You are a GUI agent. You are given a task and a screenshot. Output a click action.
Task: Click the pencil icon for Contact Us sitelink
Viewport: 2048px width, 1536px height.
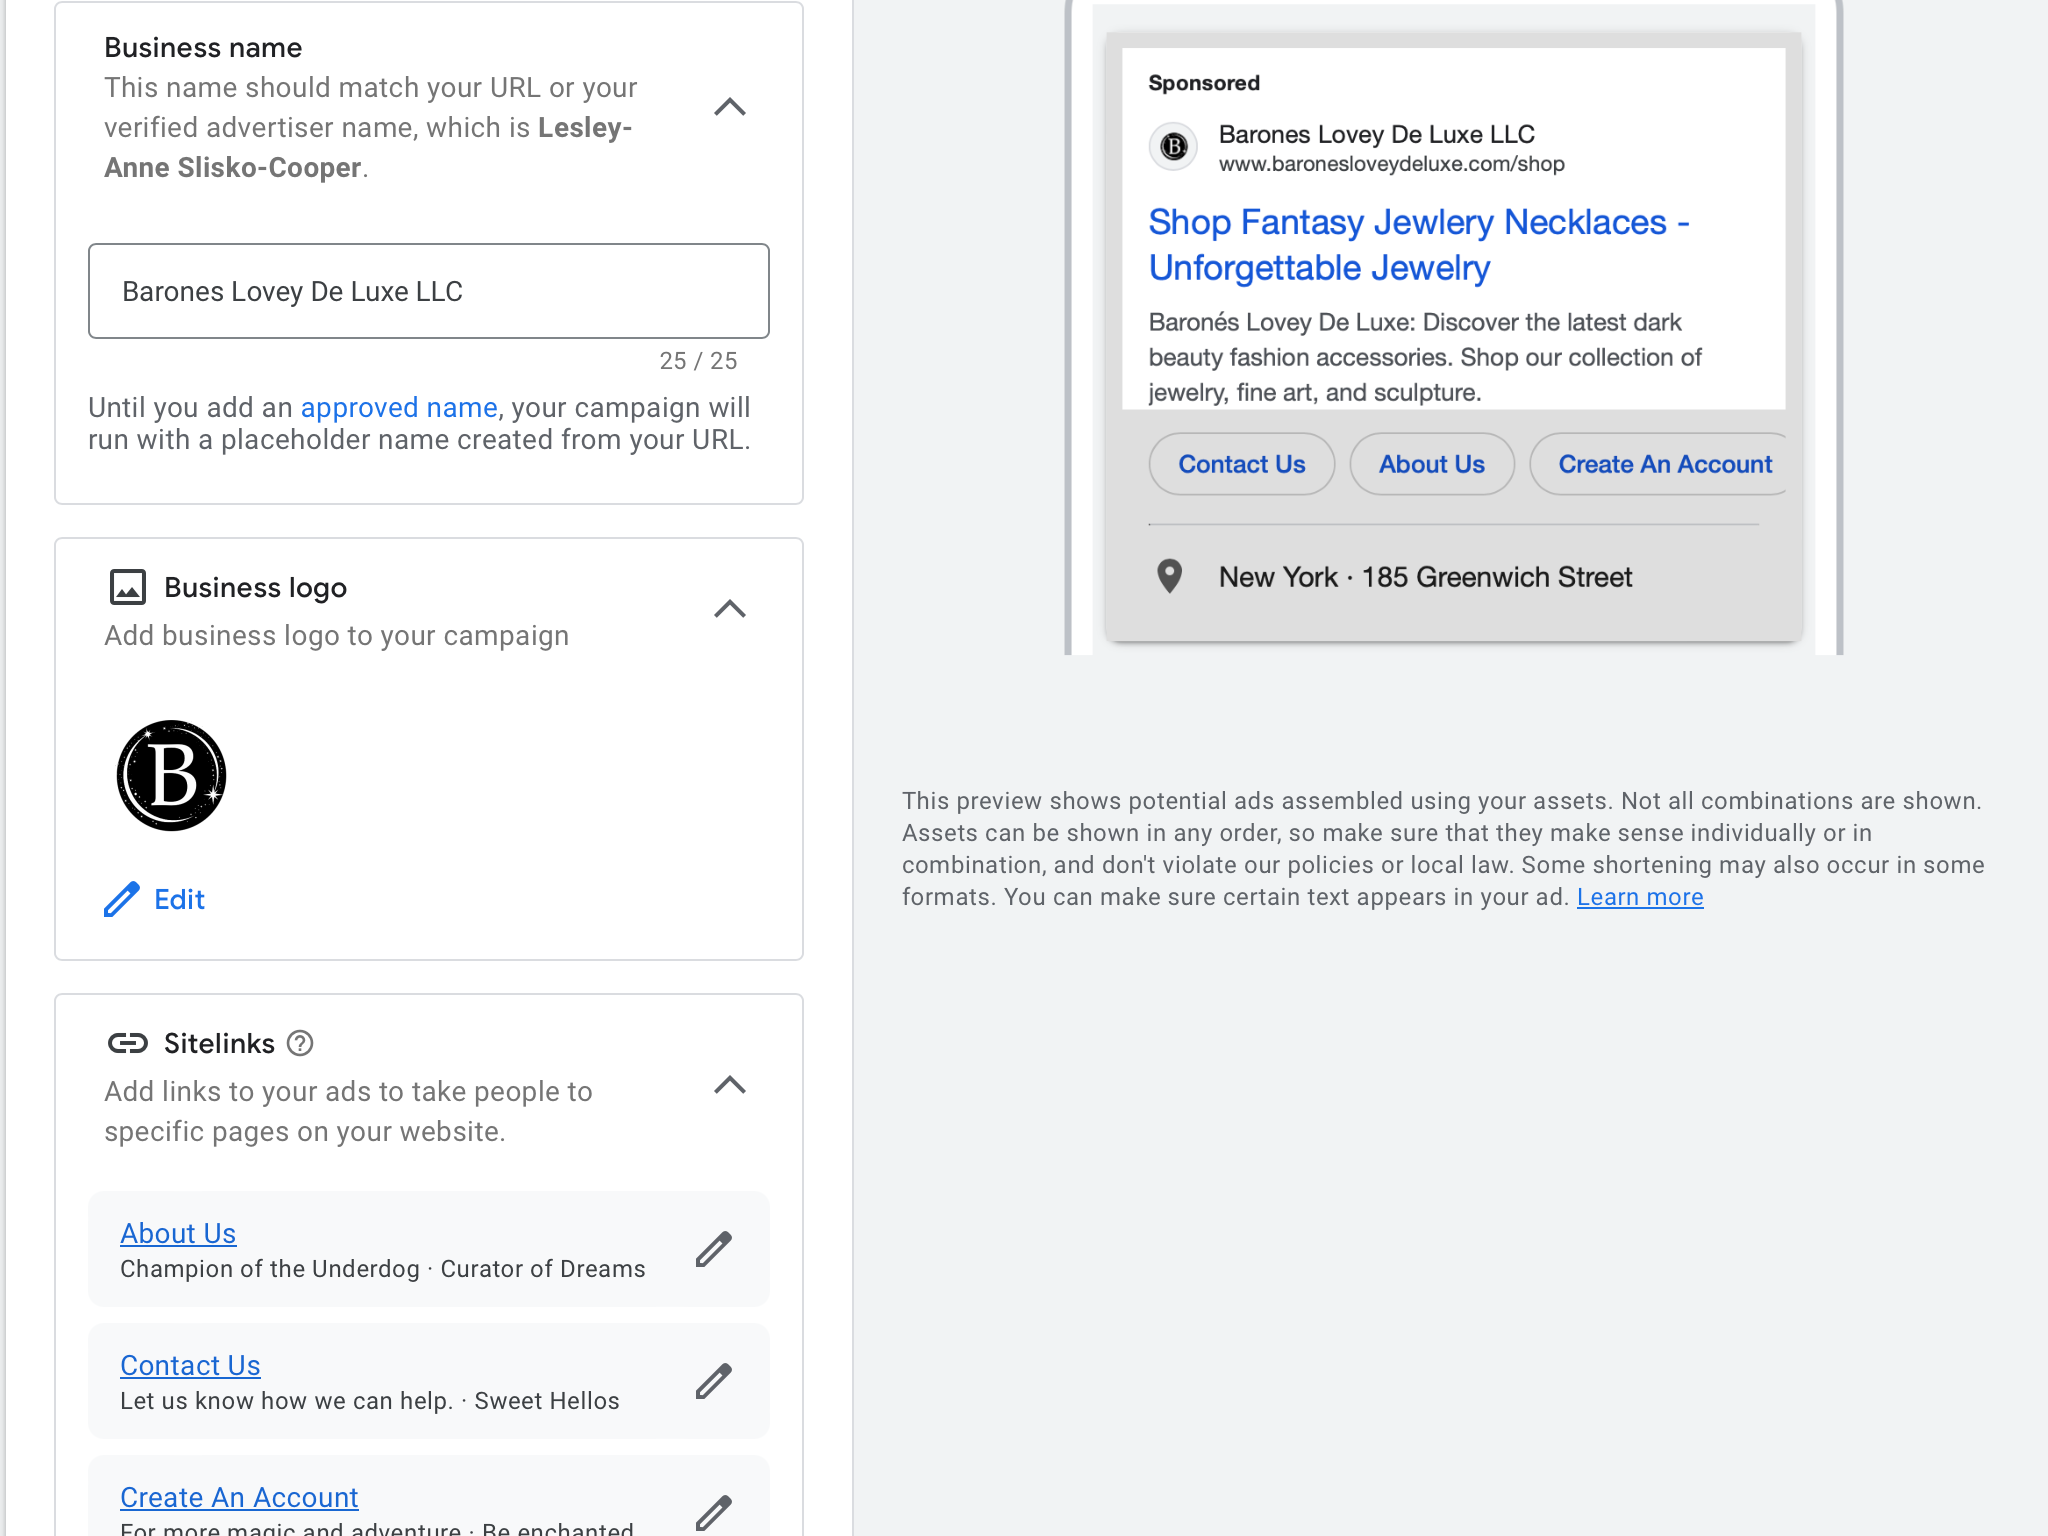click(714, 1381)
